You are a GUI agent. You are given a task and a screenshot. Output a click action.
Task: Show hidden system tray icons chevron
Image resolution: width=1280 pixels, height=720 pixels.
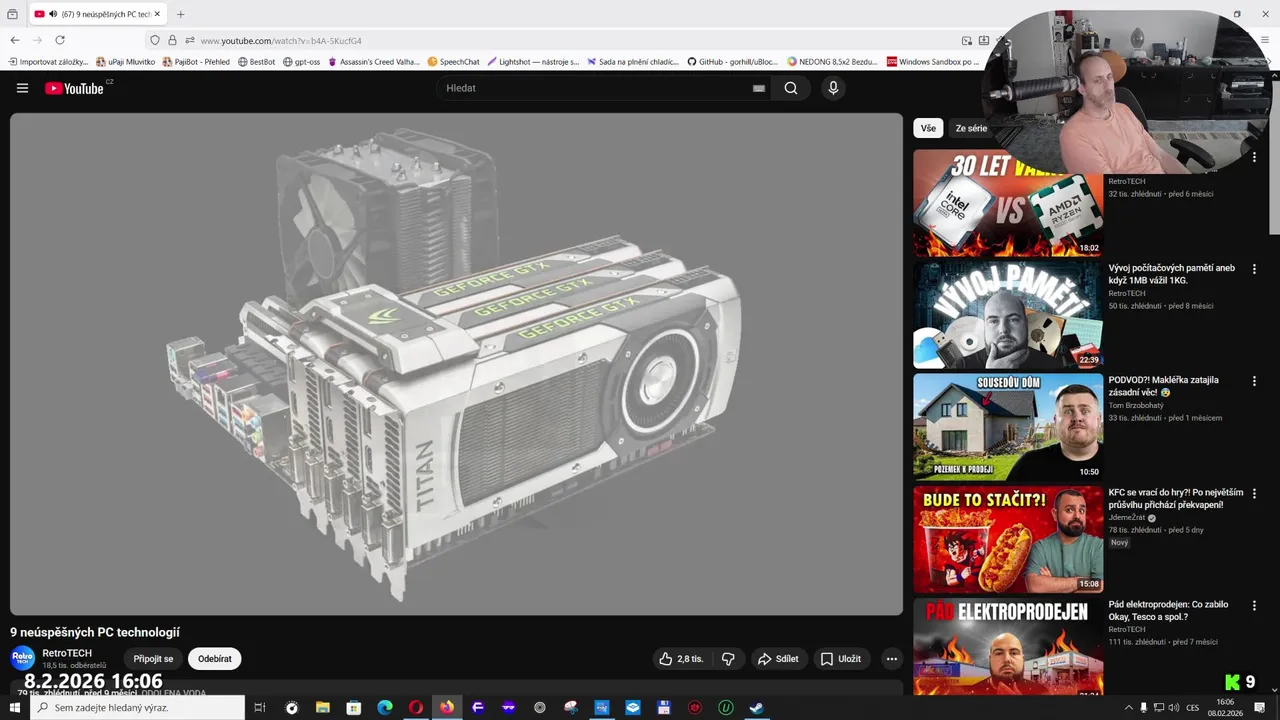click(x=1129, y=707)
